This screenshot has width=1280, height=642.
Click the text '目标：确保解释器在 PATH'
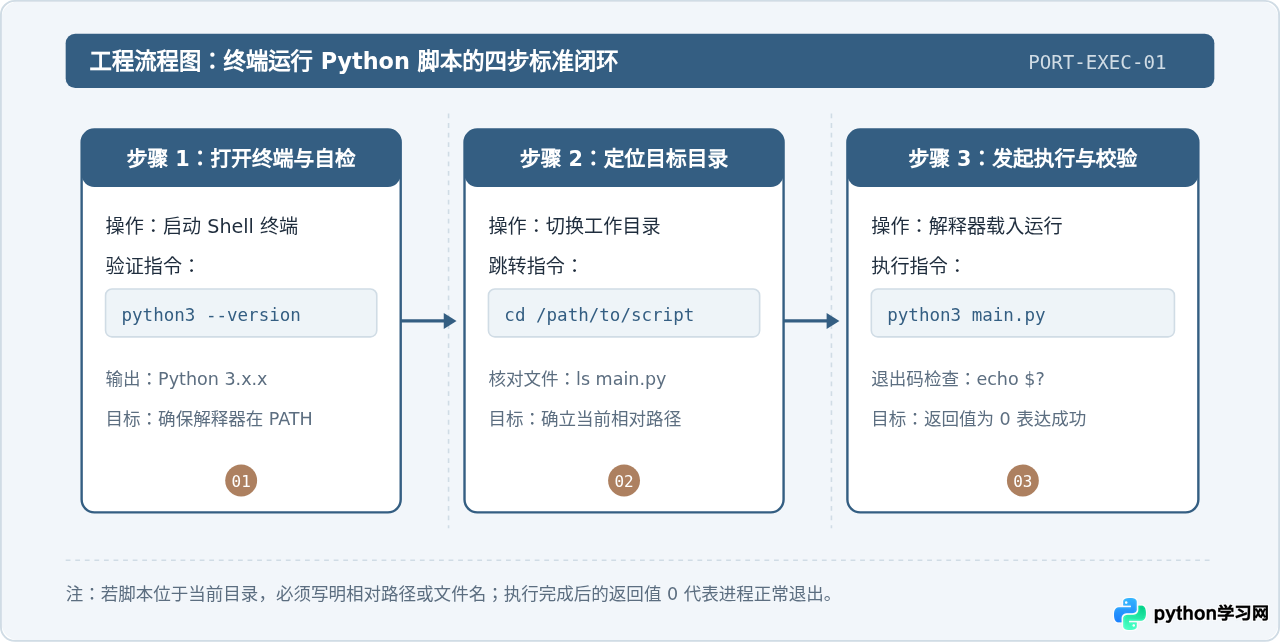[x=209, y=419]
